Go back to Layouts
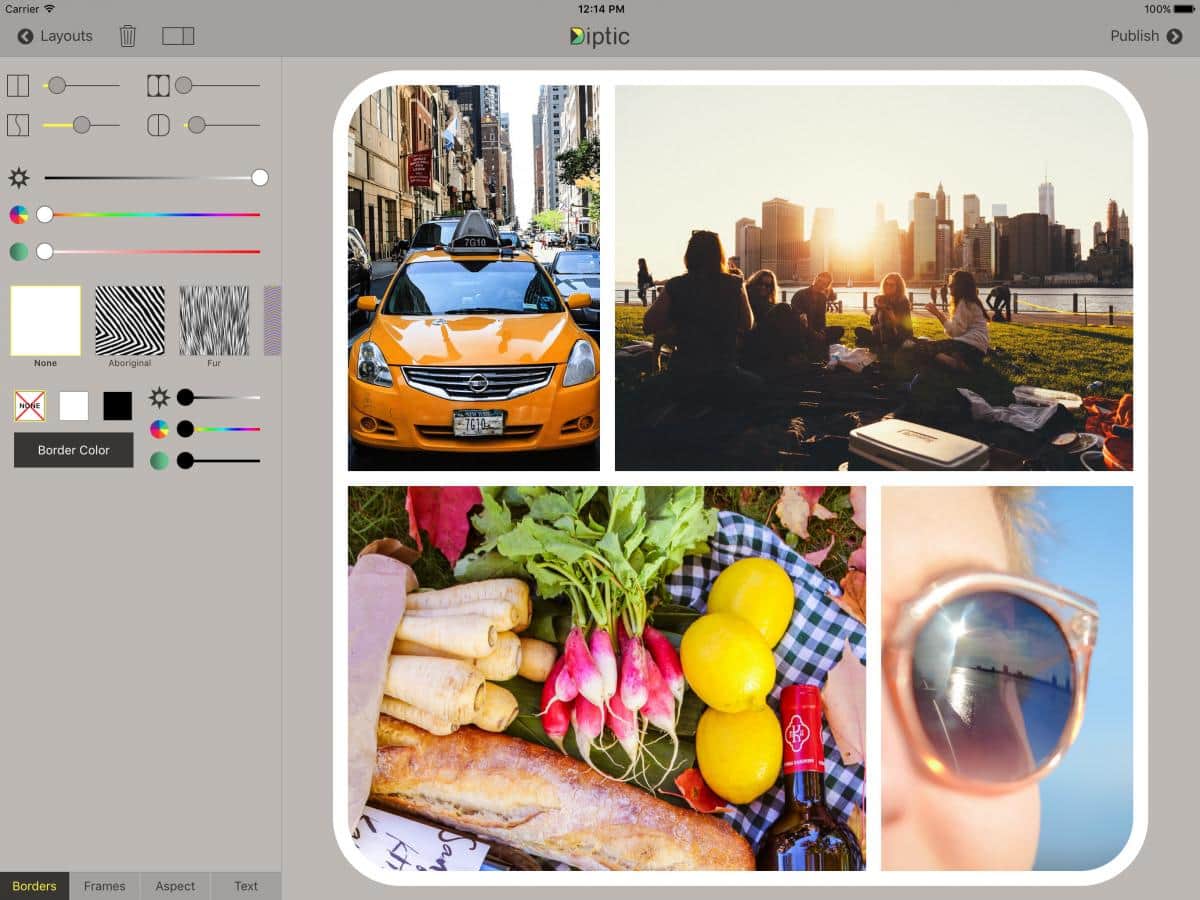This screenshot has width=1200, height=900. (55, 36)
